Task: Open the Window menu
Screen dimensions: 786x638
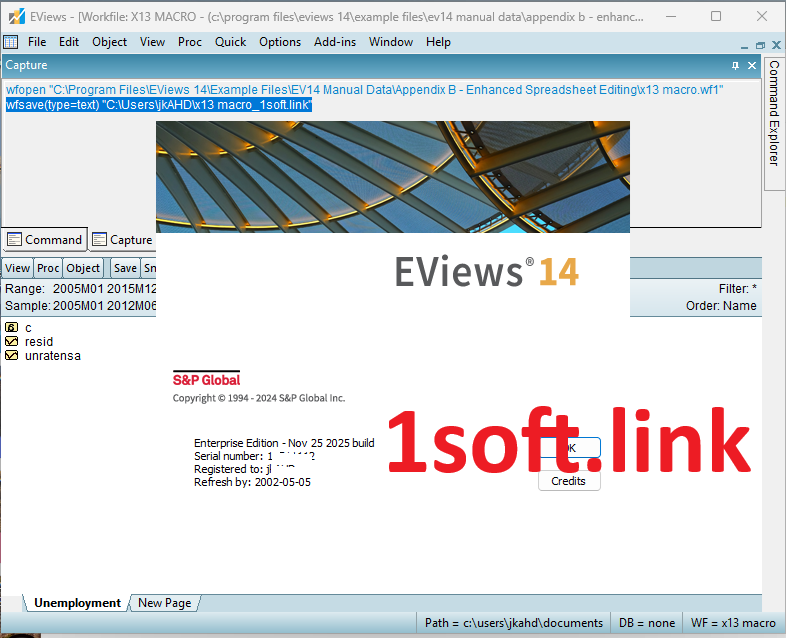Action: (x=390, y=42)
